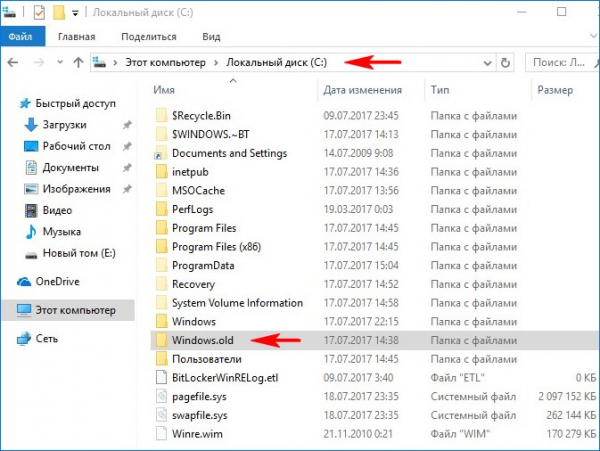Click the drive icon in the address bar

[100, 62]
